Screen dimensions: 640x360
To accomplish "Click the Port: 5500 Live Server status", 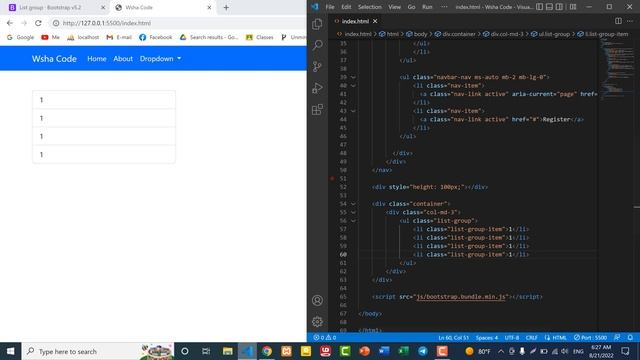I will [x=590, y=338].
